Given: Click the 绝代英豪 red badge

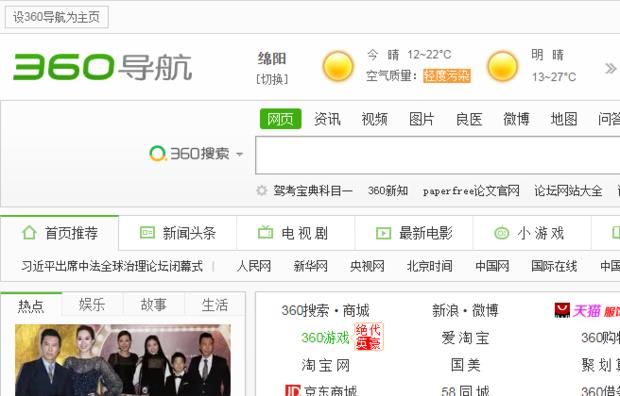Looking at the screenshot, I should [x=368, y=337].
